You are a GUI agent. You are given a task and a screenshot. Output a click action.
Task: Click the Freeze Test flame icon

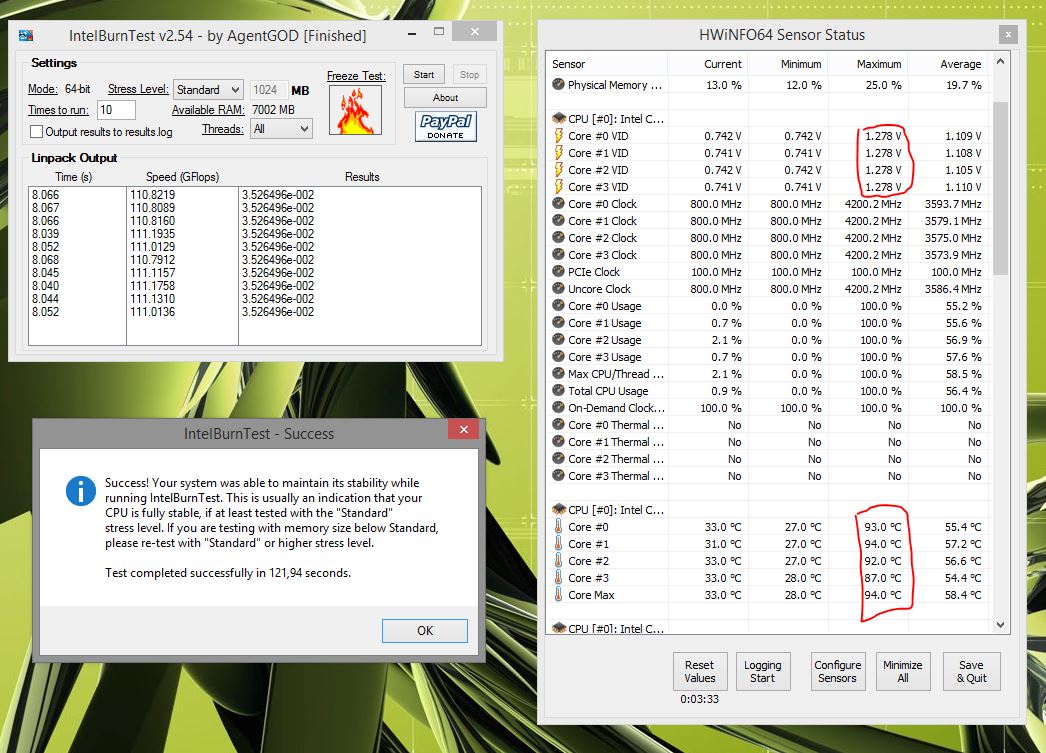[x=356, y=110]
